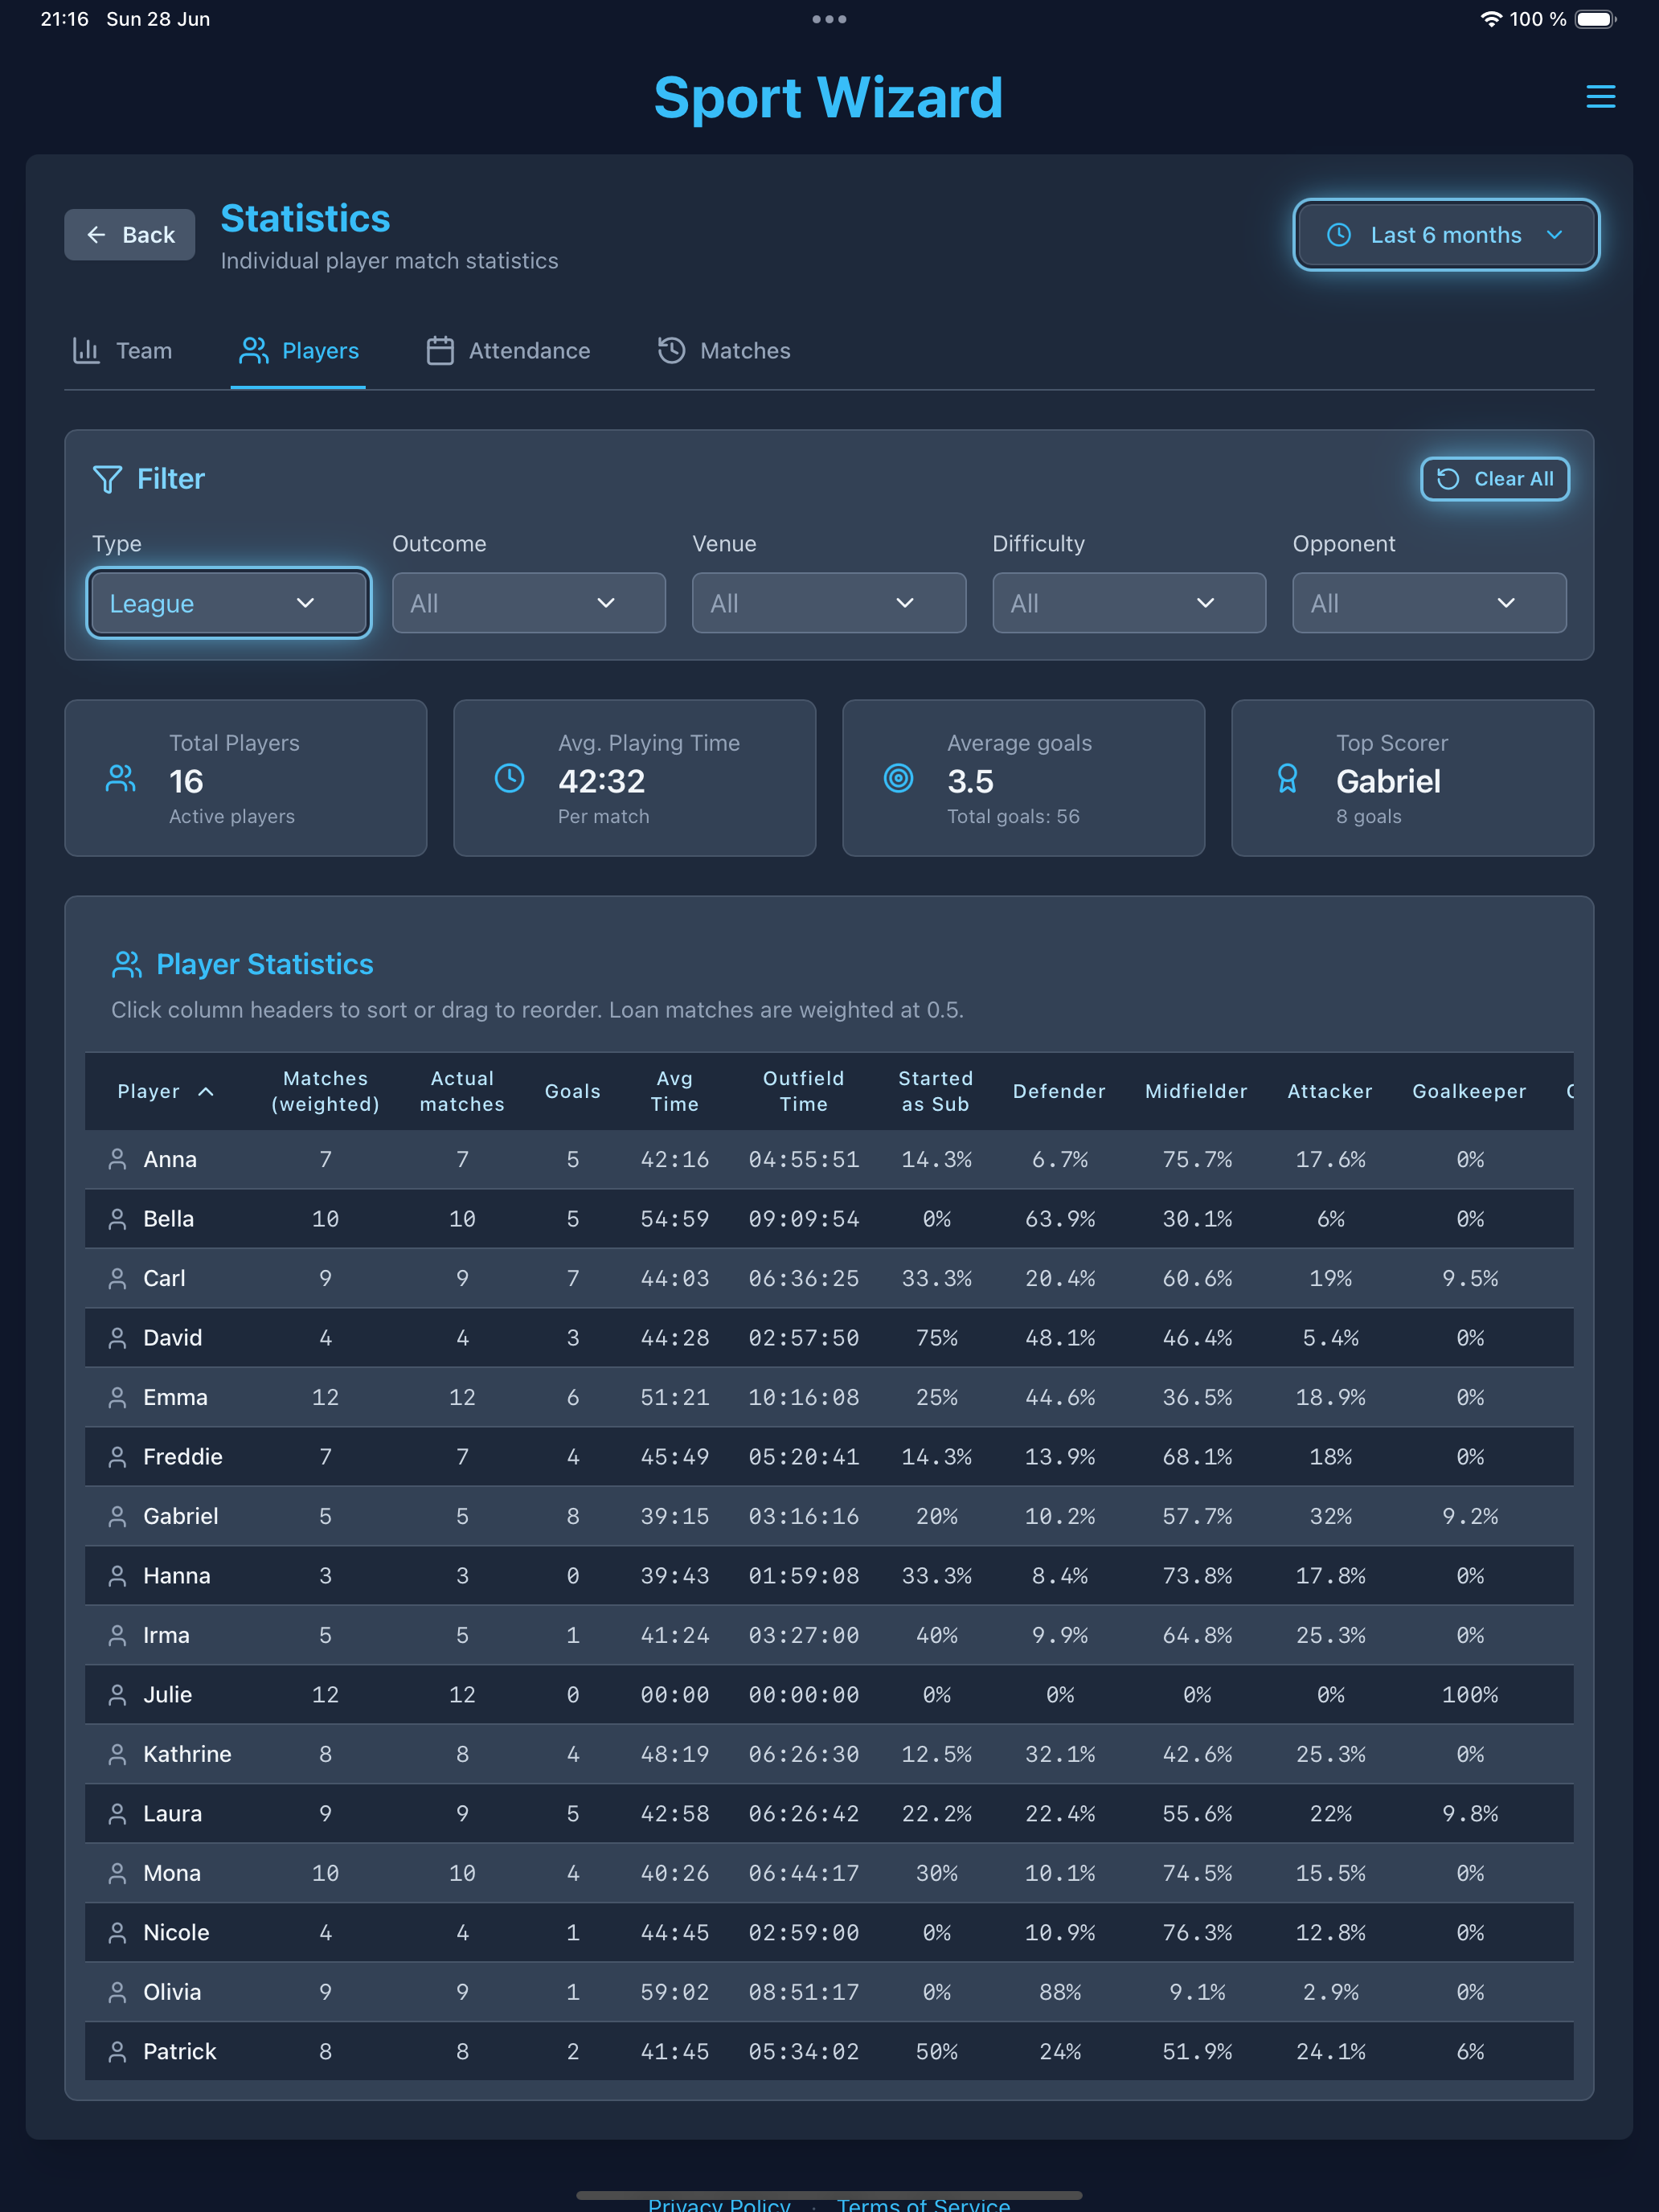This screenshot has width=1659, height=2212.
Task: Click Laura's player avatar icon
Action: pos(117,1814)
